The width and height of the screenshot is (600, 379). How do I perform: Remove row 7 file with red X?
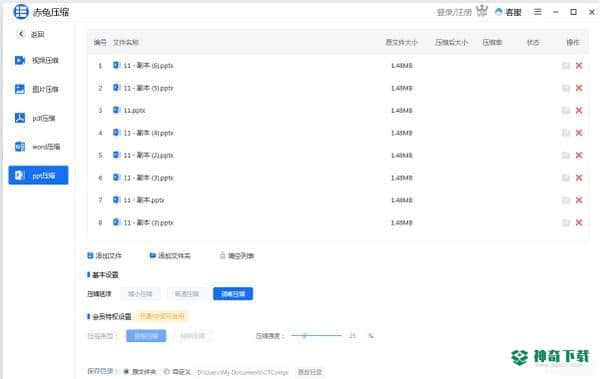pyautogui.click(x=579, y=200)
